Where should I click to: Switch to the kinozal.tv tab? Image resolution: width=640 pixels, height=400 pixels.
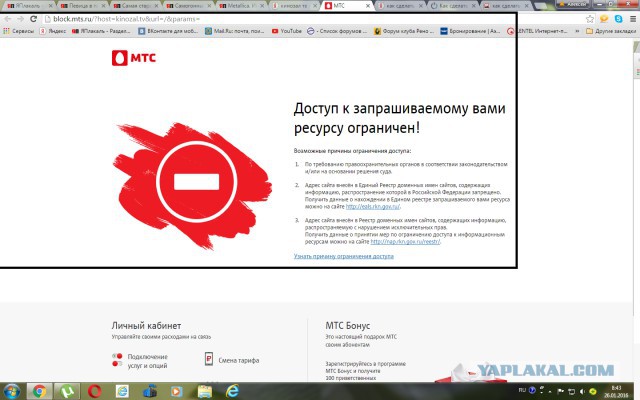[x=294, y=6]
